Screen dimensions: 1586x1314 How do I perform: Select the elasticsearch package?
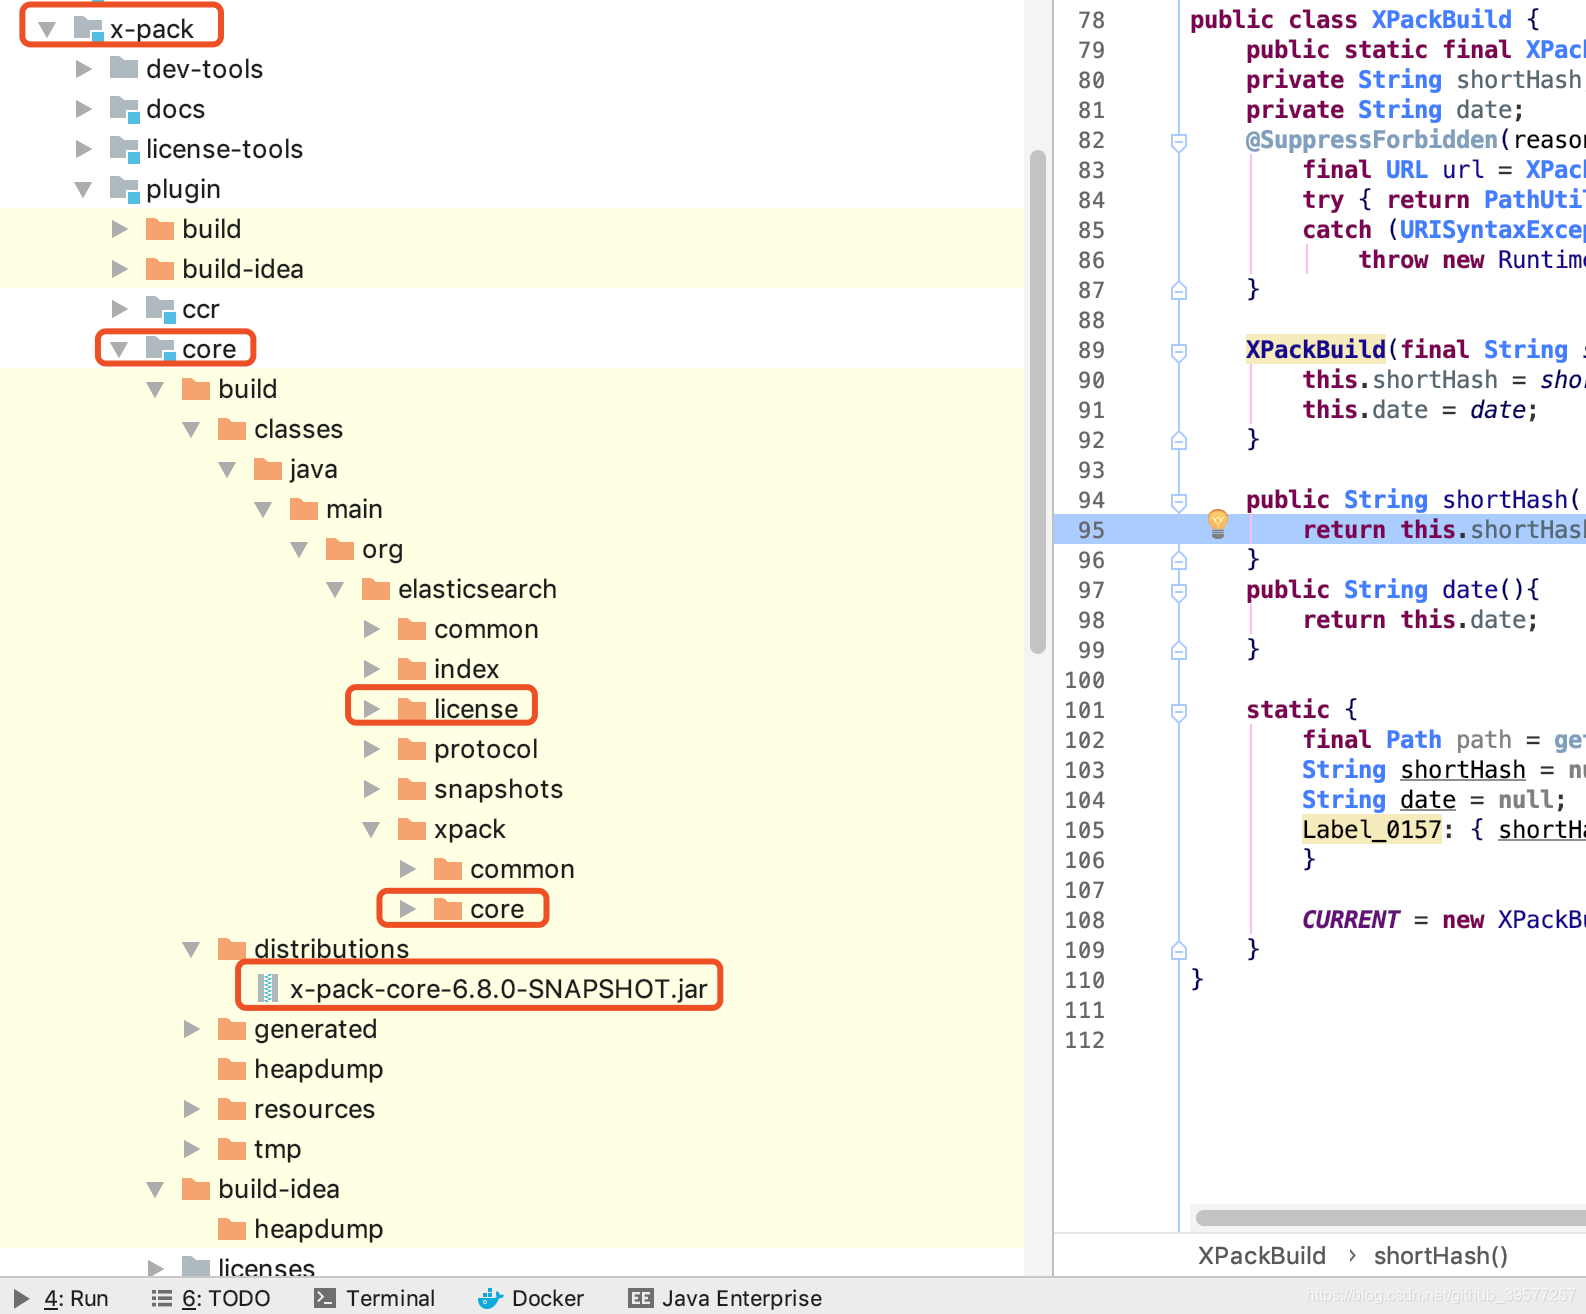[477, 589]
